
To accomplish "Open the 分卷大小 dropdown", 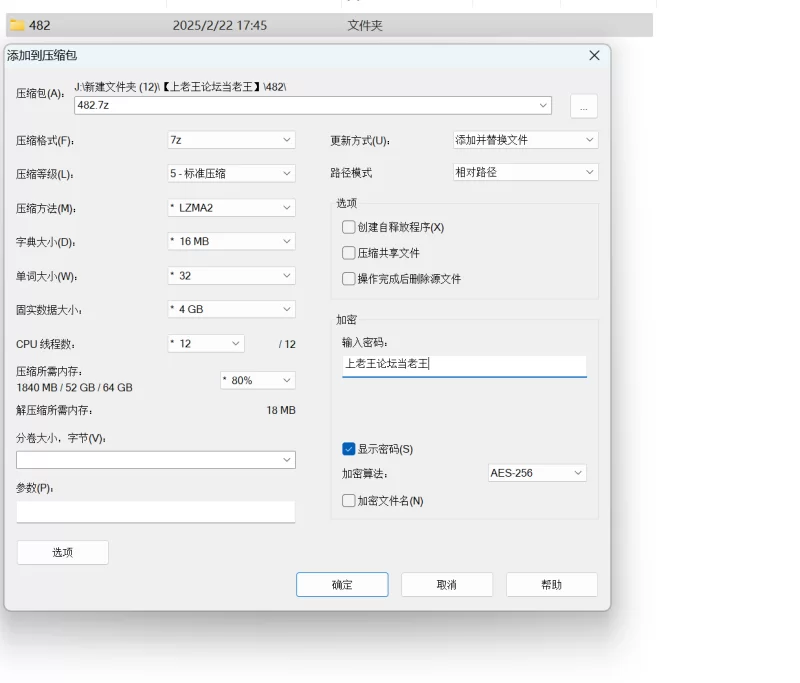I will tap(156, 460).
